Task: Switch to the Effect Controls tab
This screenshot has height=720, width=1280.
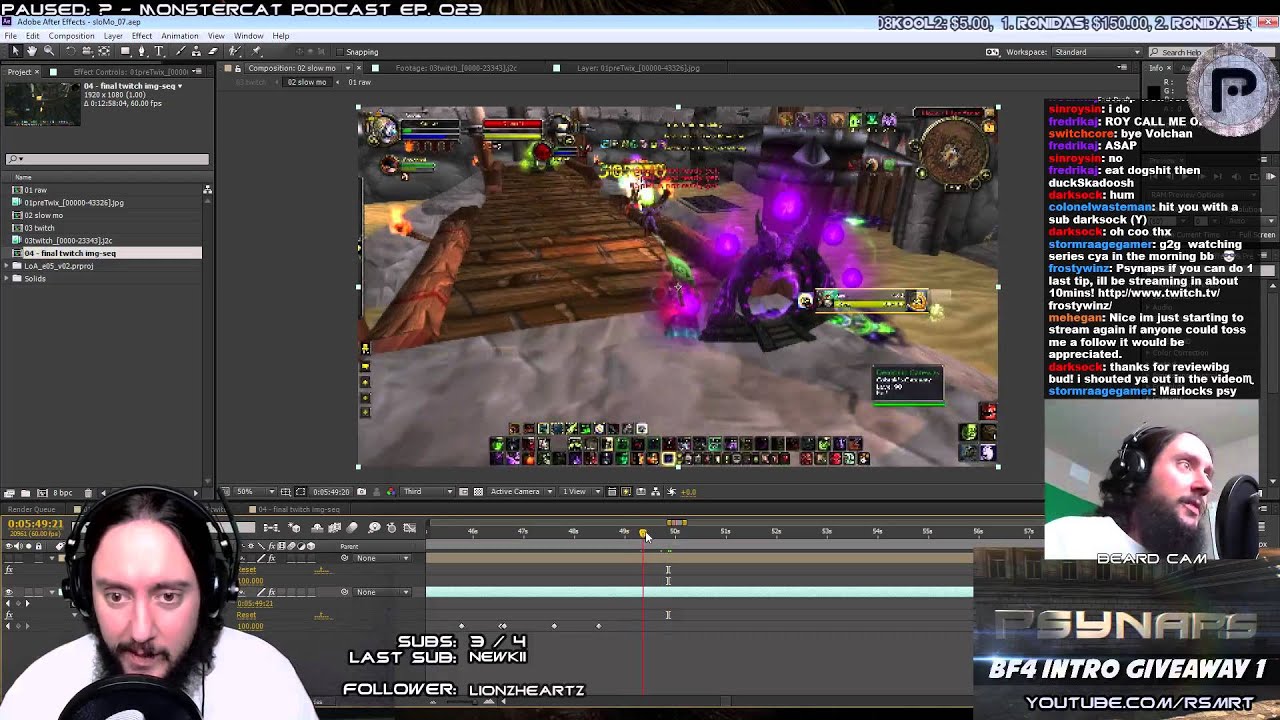Action: (x=130, y=72)
